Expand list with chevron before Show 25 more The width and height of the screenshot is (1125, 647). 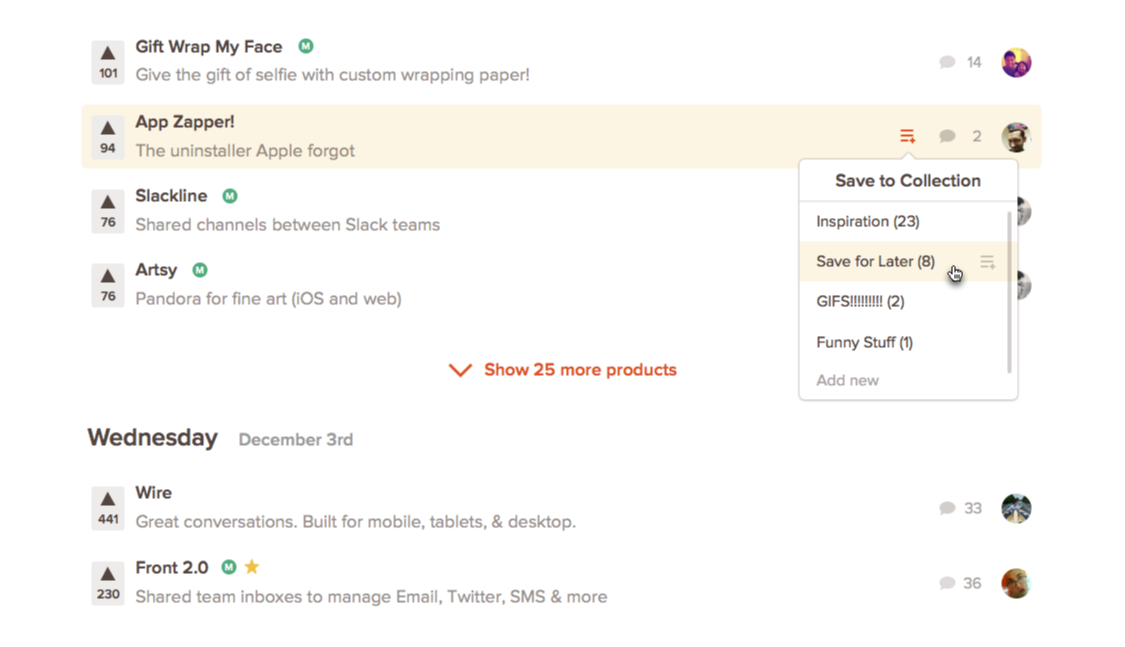(x=460, y=370)
